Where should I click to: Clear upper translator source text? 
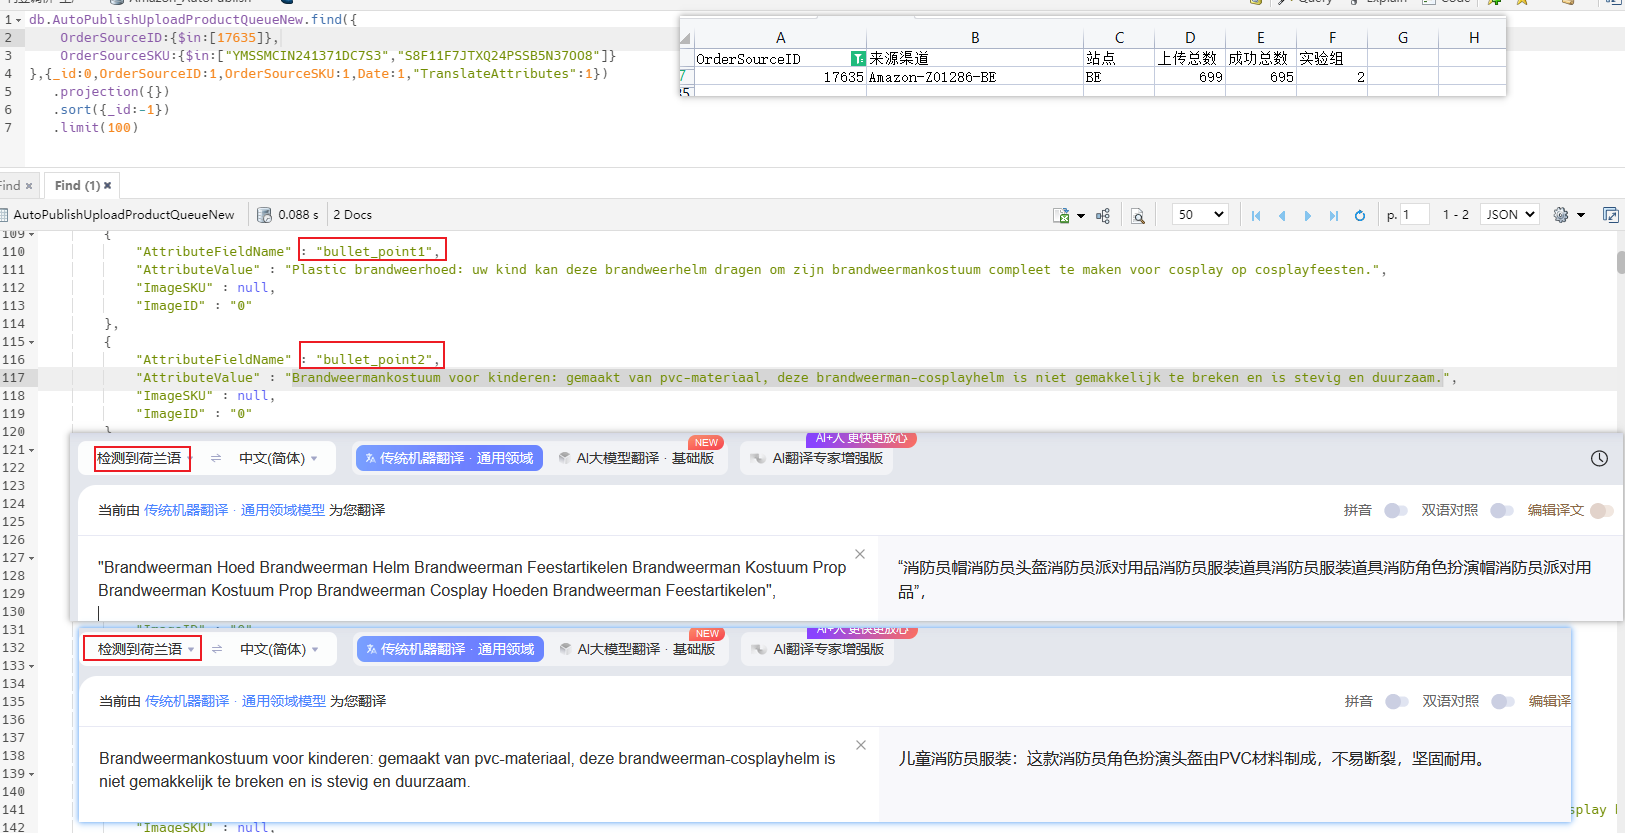click(x=860, y=554)
